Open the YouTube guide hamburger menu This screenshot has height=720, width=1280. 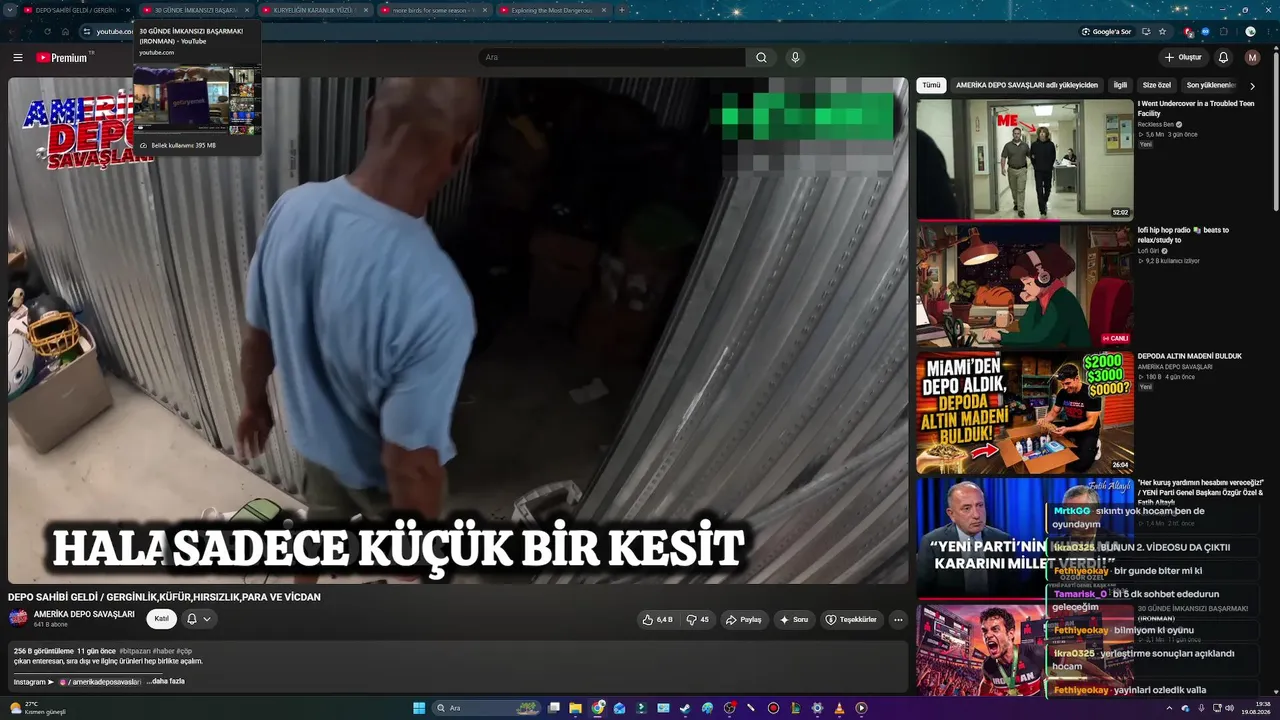tap(17, 57)
